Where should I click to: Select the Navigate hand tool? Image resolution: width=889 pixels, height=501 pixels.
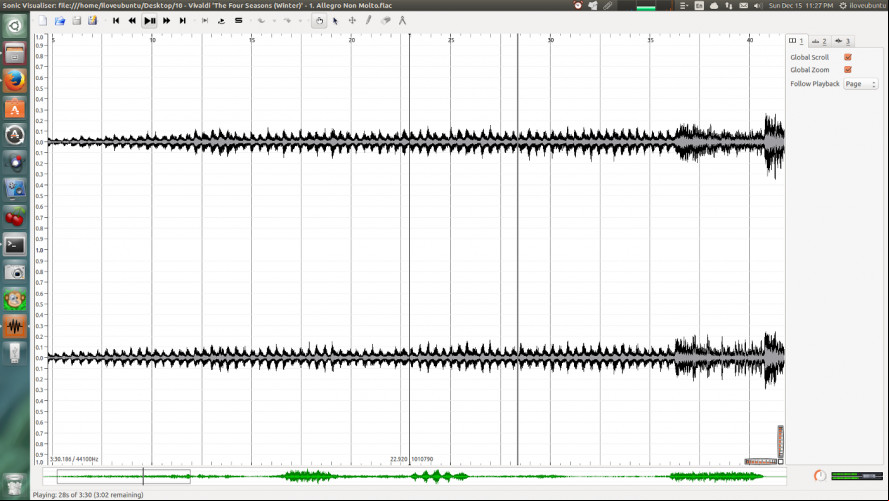319,21
